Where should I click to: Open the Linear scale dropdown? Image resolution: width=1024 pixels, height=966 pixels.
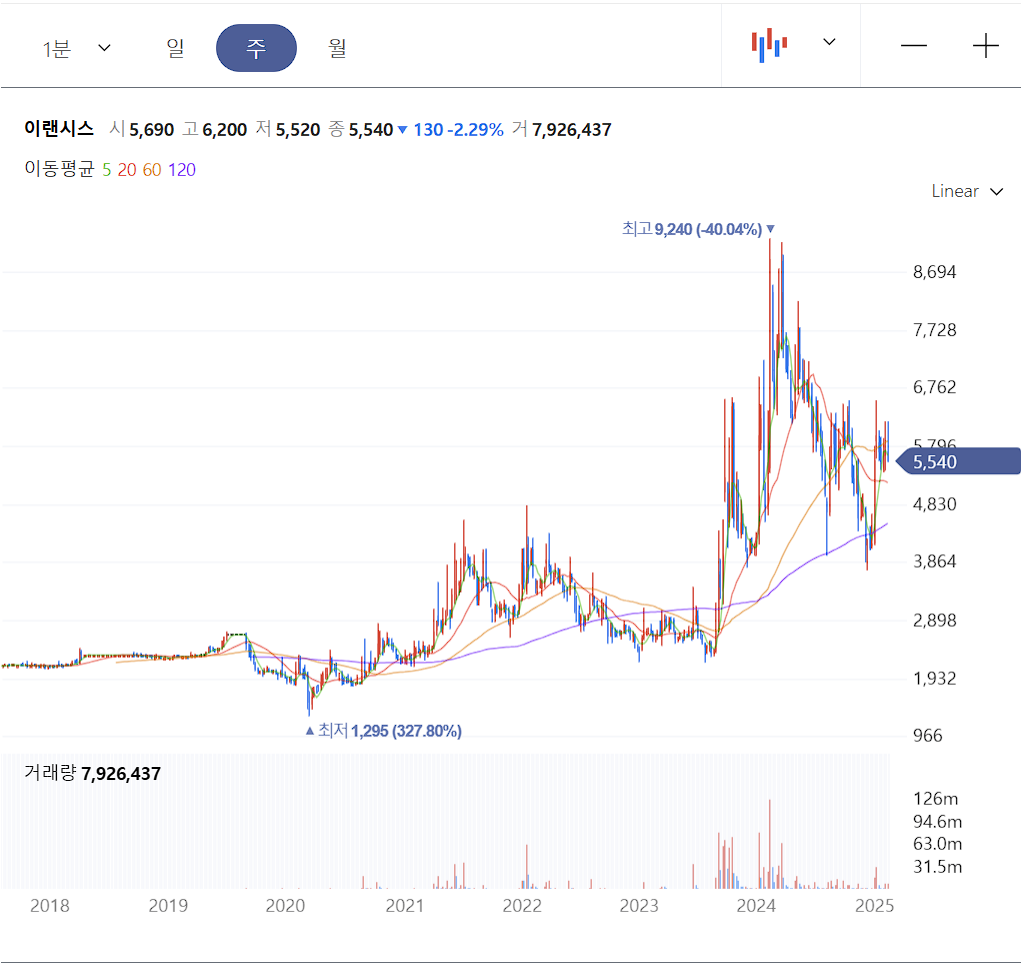coord(966,191)
